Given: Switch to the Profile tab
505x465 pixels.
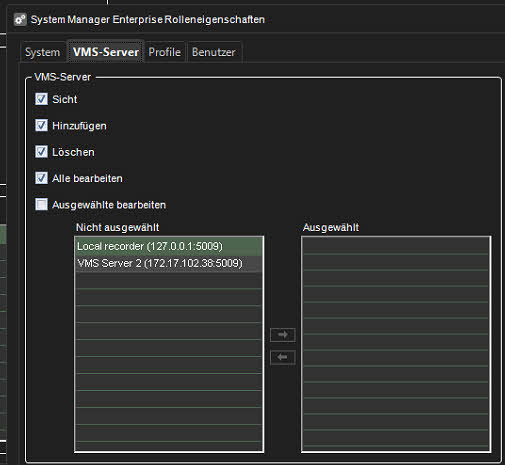Looking at the screenshot, I should click(165, 52).
